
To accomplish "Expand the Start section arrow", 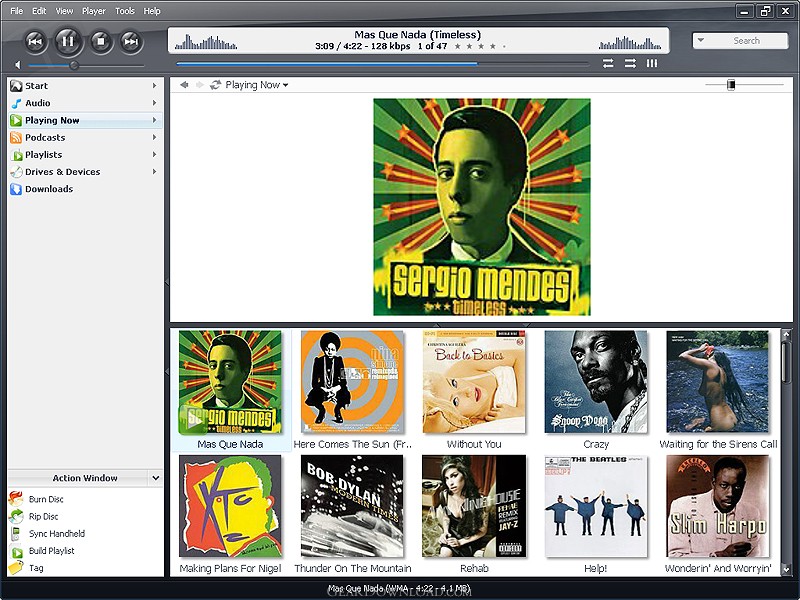I will pos(154,86).
